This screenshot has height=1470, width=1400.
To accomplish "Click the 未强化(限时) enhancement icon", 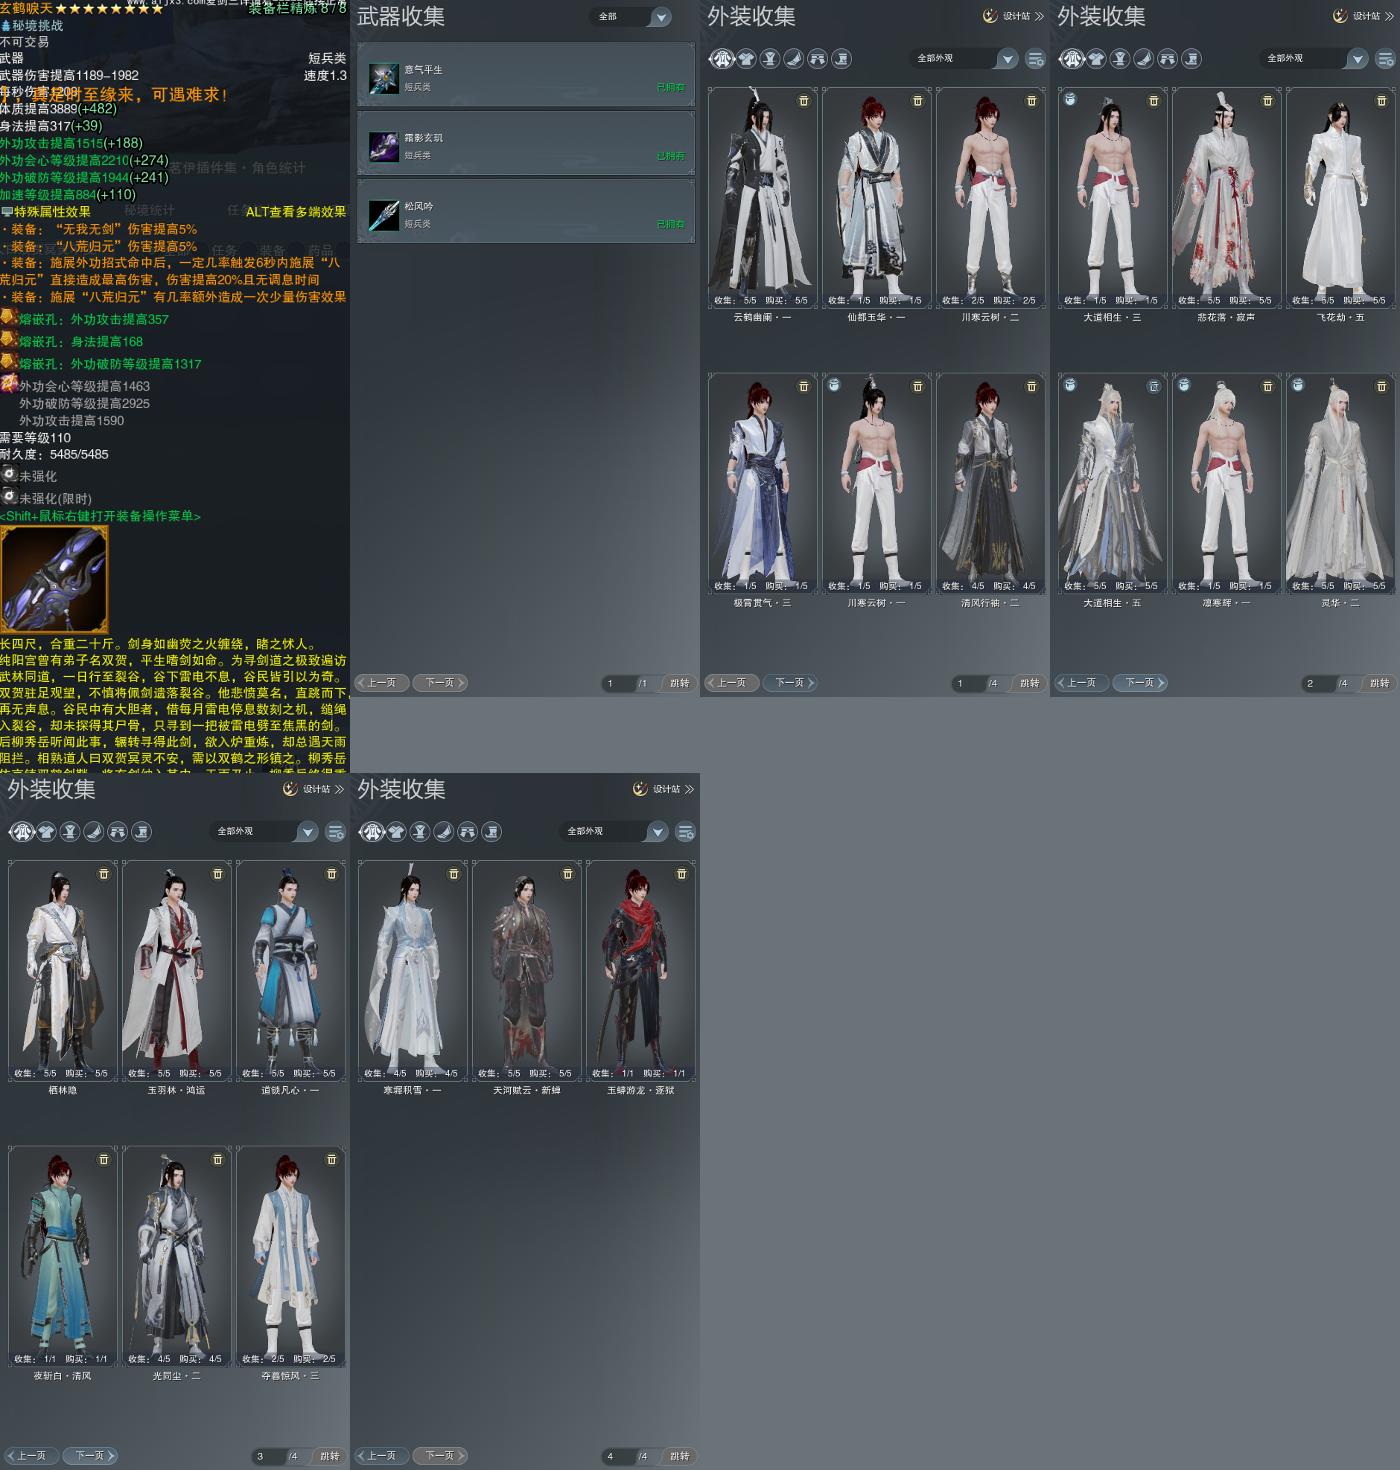I will (9, 497).
